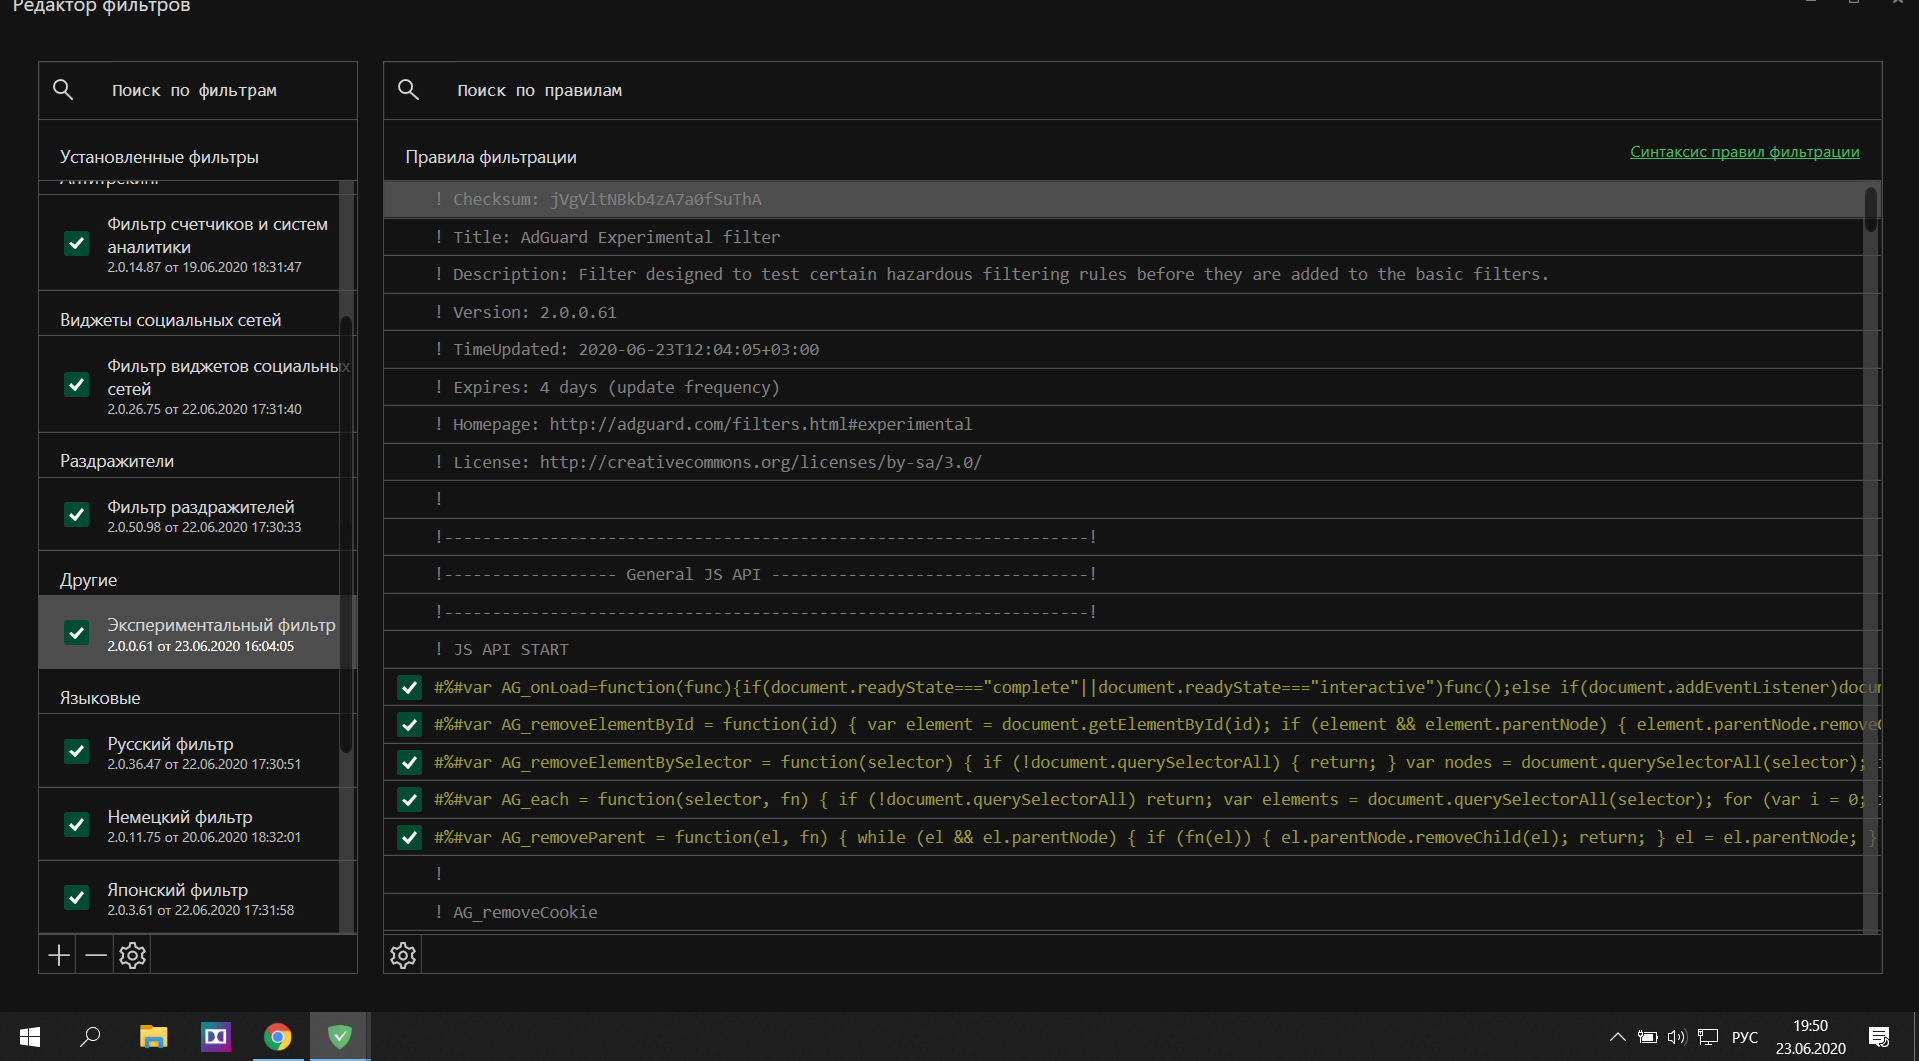Switch input language РУС
Viewport: 1919px width, 1061px height.
pos(1745,1037)
